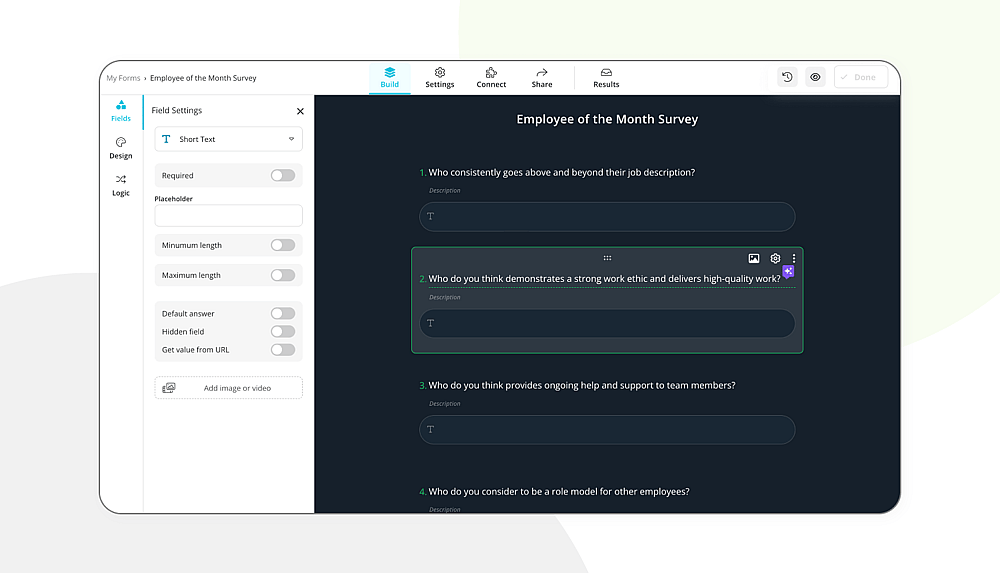Turn on Default answer toggle
Screen dimensions: 1000x573
coord(283,313)
